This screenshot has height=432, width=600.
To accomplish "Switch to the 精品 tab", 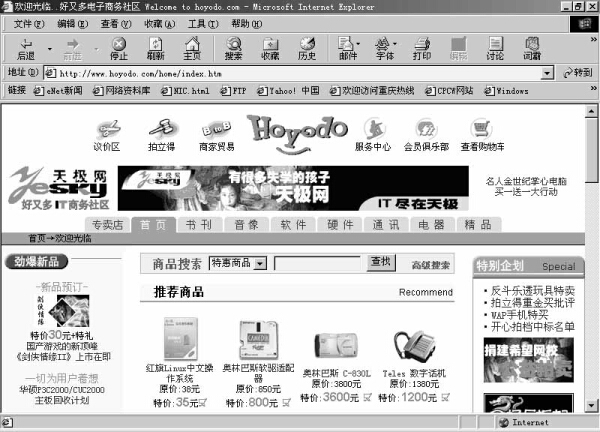I will (478, 225).
